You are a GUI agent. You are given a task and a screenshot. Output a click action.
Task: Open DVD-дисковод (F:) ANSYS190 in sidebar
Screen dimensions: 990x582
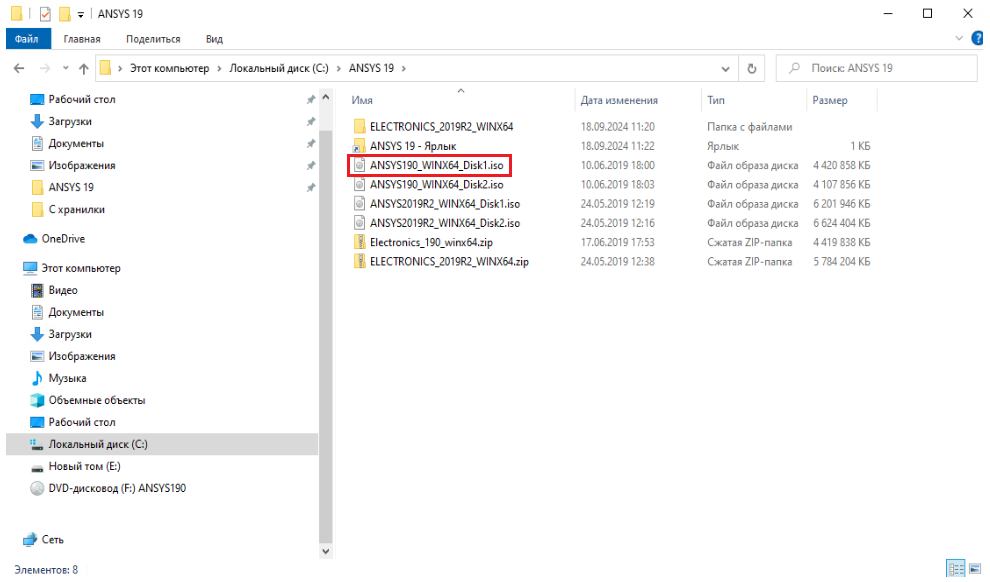click(117, 488)
